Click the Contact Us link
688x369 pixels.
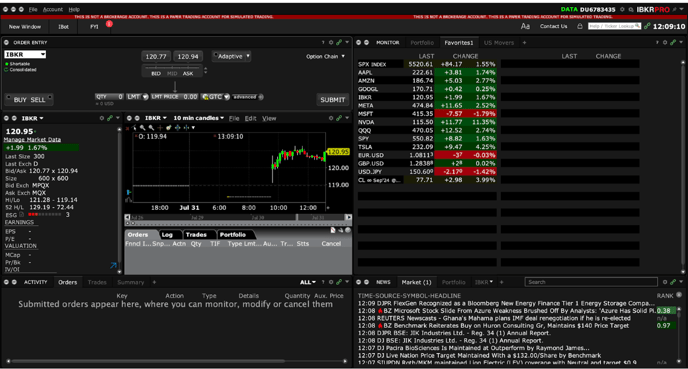pos(553,26)
